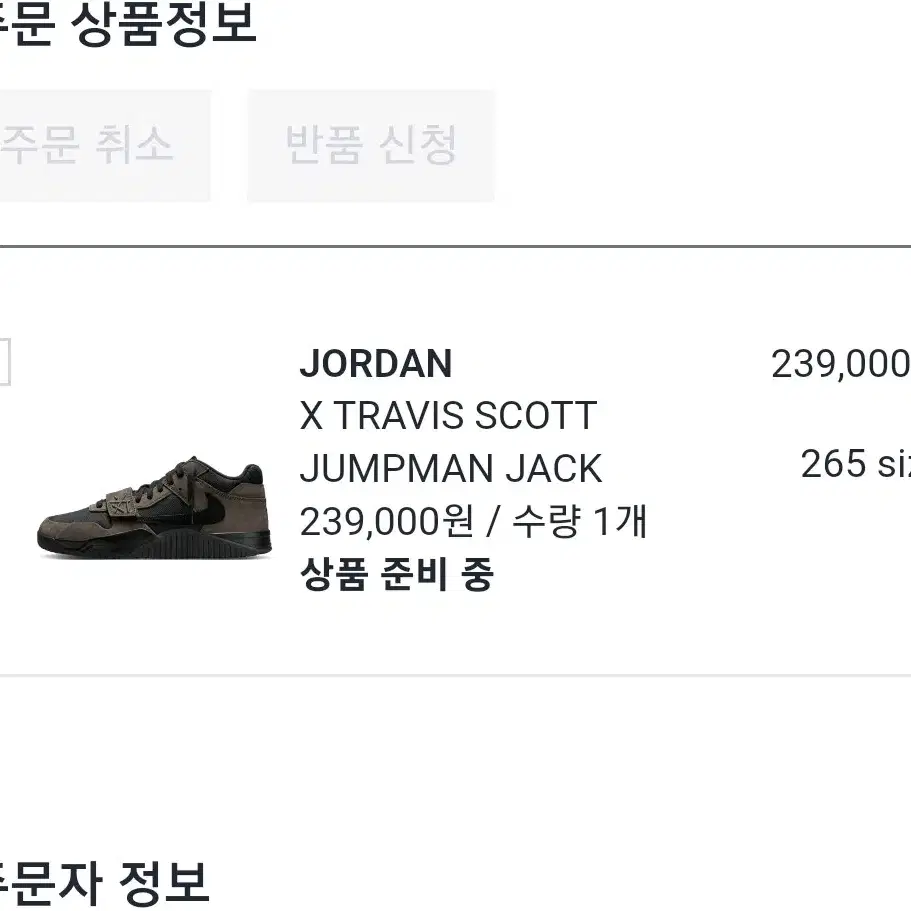Viewport: 911px width, 911px height.
Task: Click the light divider below product row
Action: pyautogui.click(x=456, y=676)
